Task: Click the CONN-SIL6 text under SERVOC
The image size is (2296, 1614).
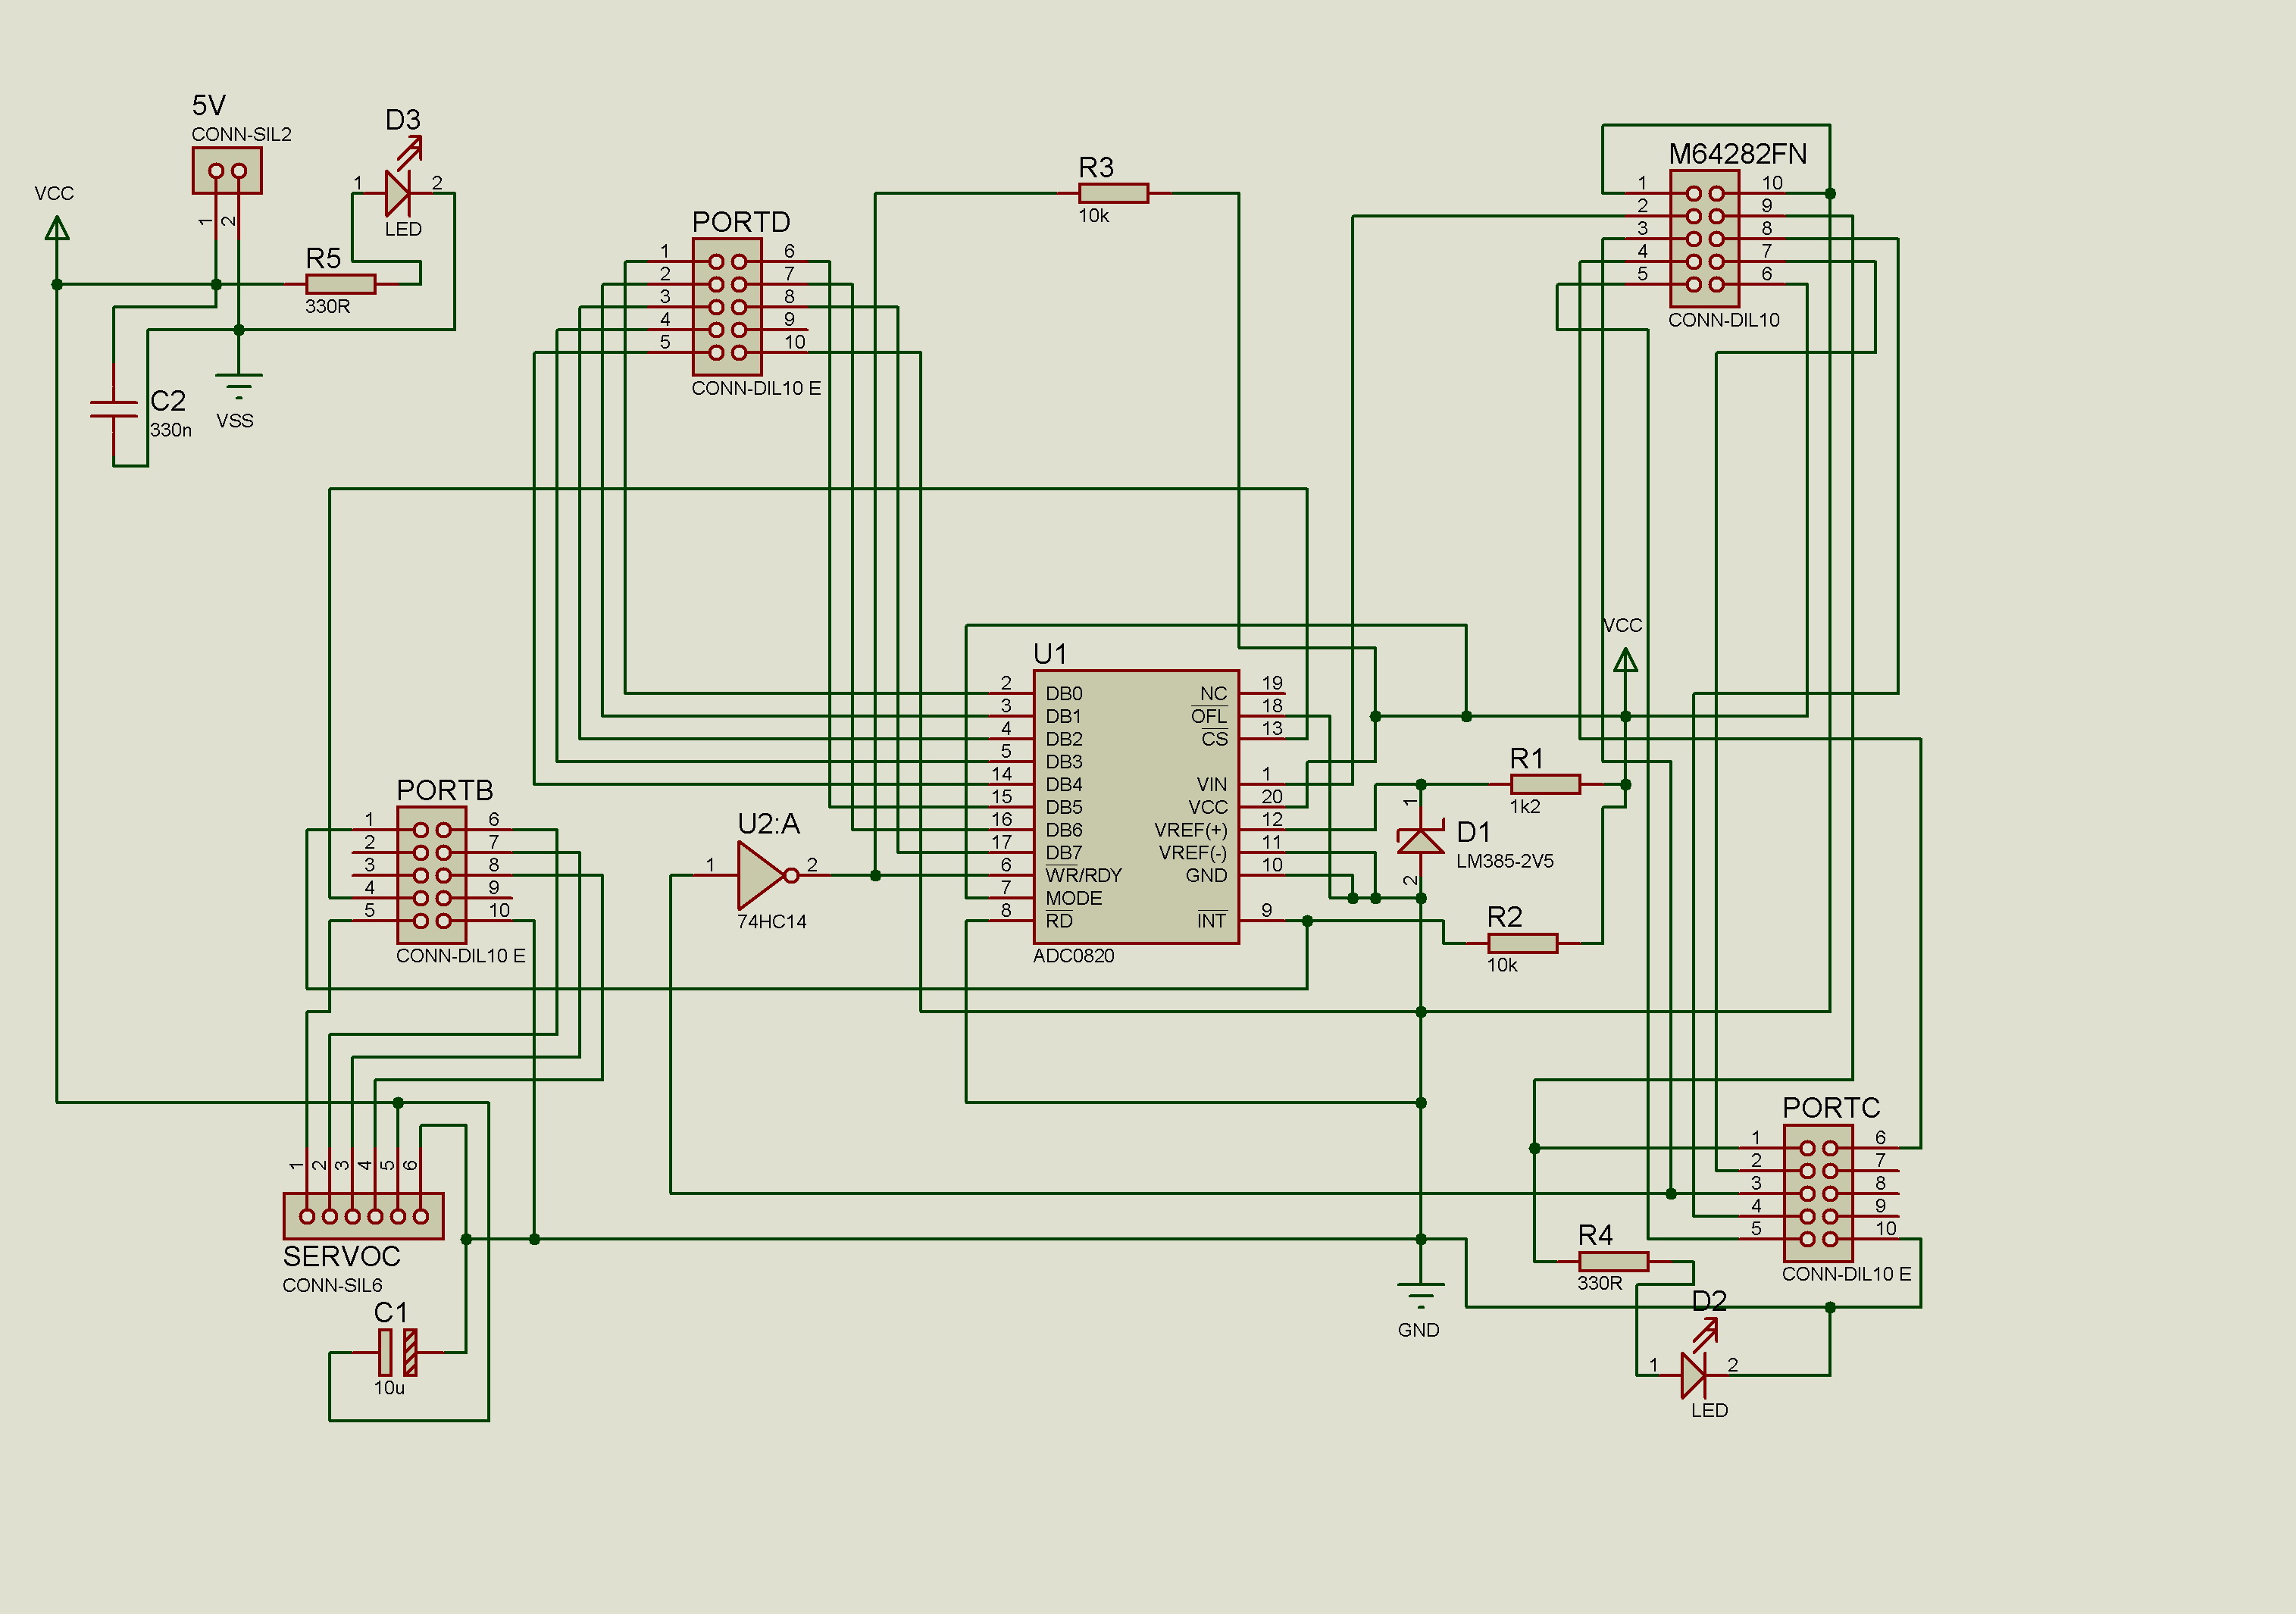Action: 332,1285
